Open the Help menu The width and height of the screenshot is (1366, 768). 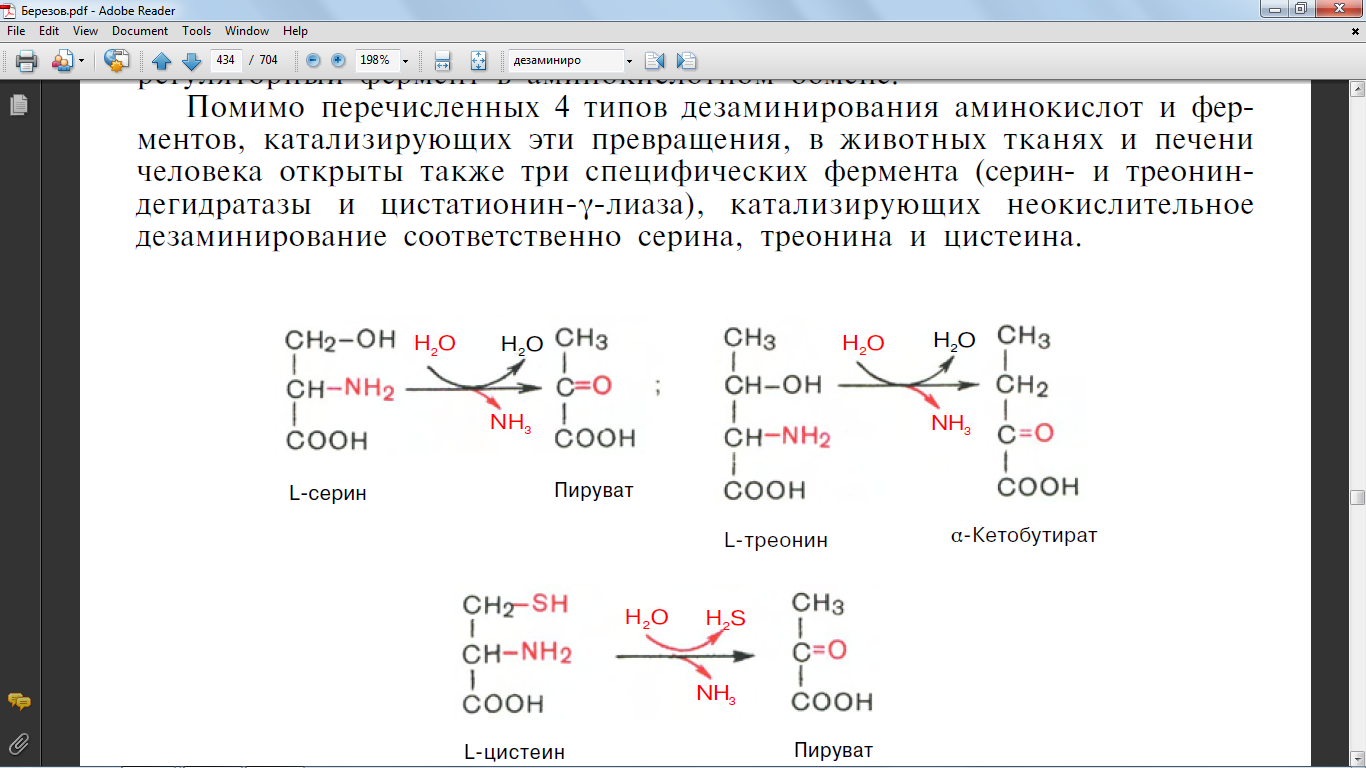[295, 31]
